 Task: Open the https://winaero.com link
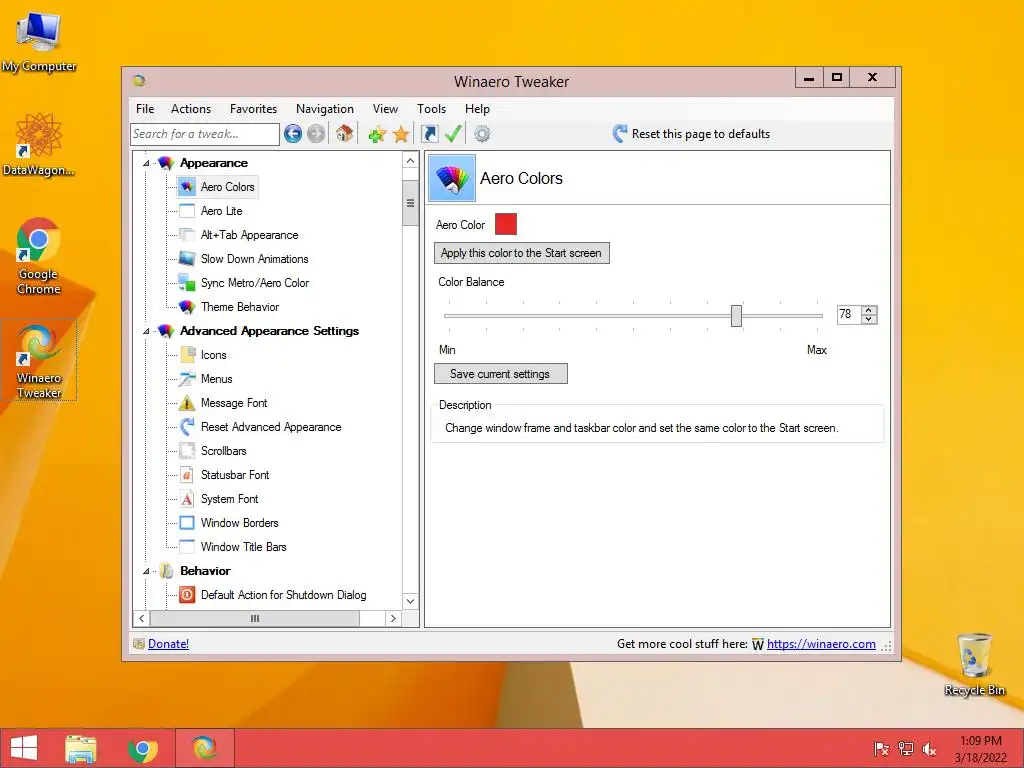tap(821, 644)
